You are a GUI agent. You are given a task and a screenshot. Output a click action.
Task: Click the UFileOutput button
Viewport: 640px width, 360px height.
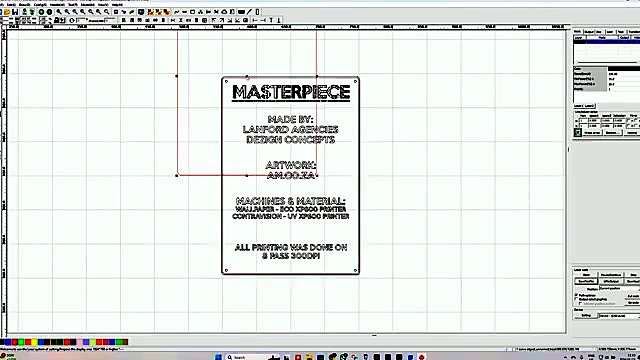(x=611, y=281)
